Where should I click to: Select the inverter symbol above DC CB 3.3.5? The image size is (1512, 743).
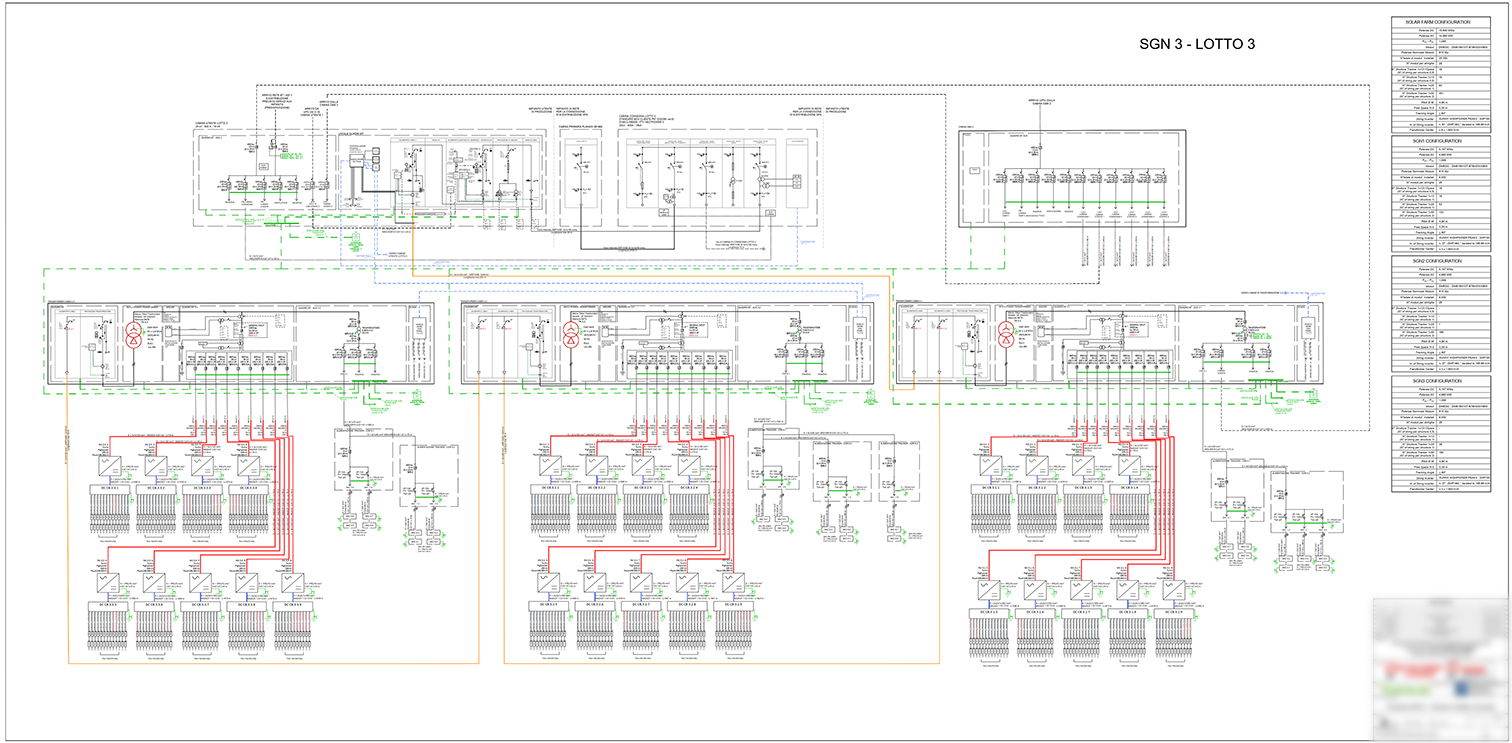[106, 582]
